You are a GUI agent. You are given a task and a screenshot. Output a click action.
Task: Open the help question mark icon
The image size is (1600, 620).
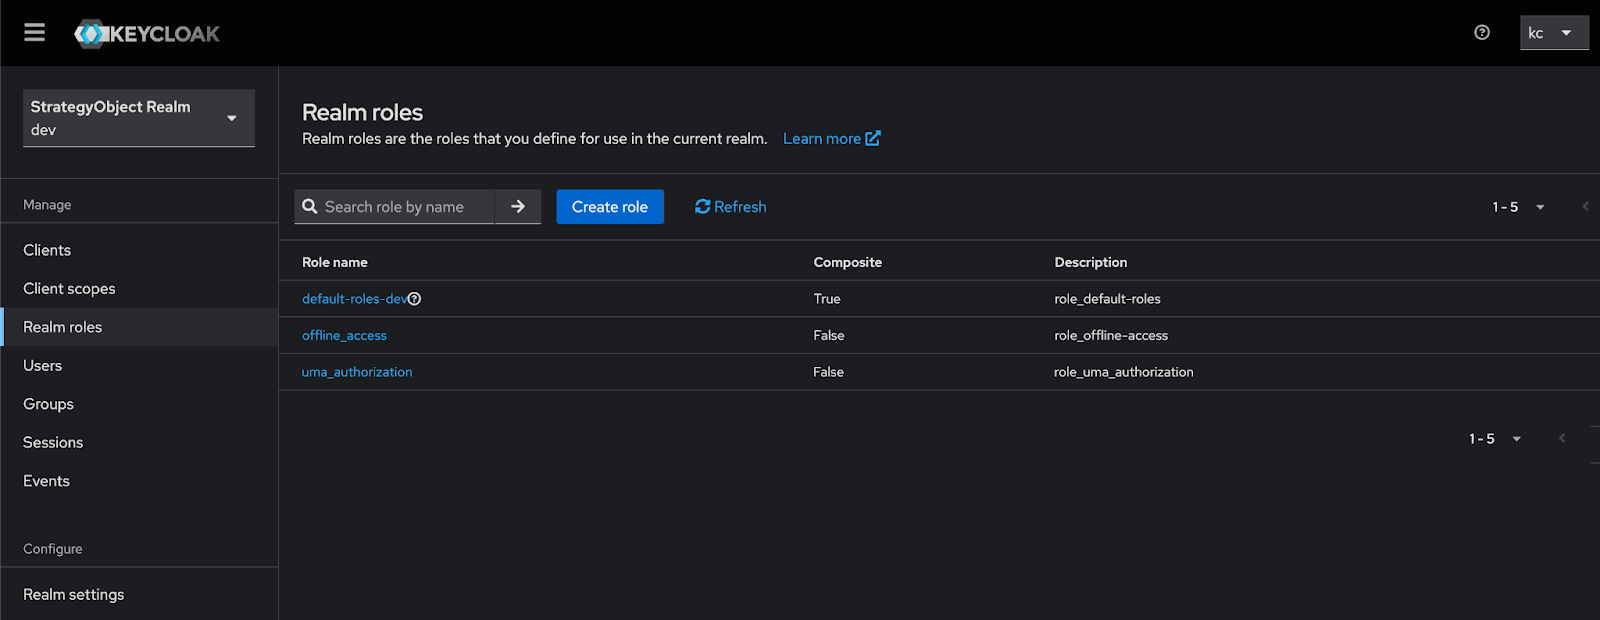tap(1482, 33)
